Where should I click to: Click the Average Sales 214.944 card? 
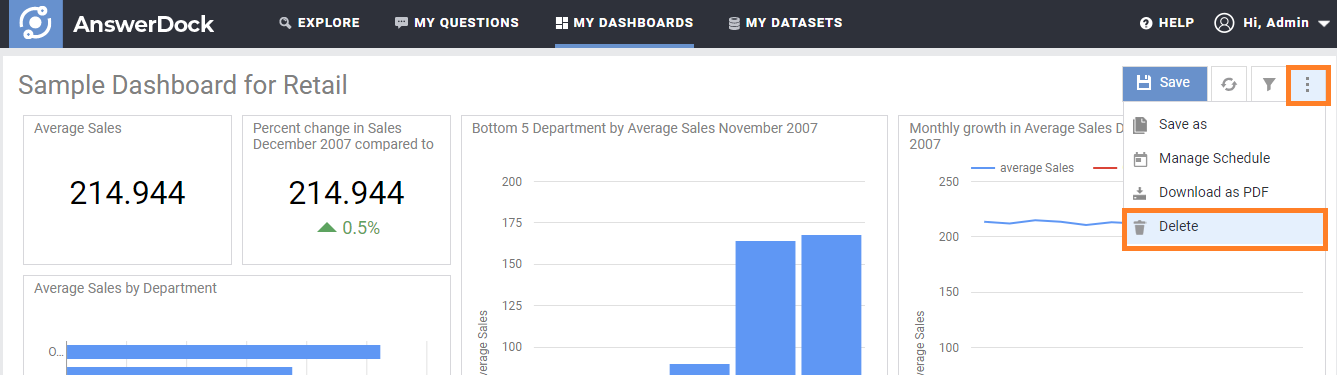(127, 190)
